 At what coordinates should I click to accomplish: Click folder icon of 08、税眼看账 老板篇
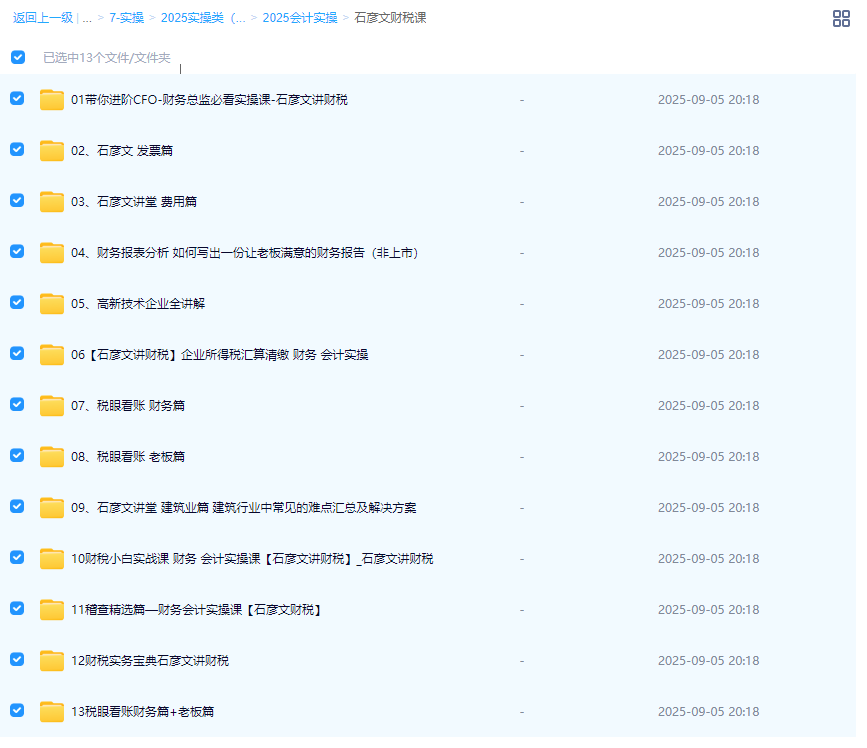(x=51, y=457)
